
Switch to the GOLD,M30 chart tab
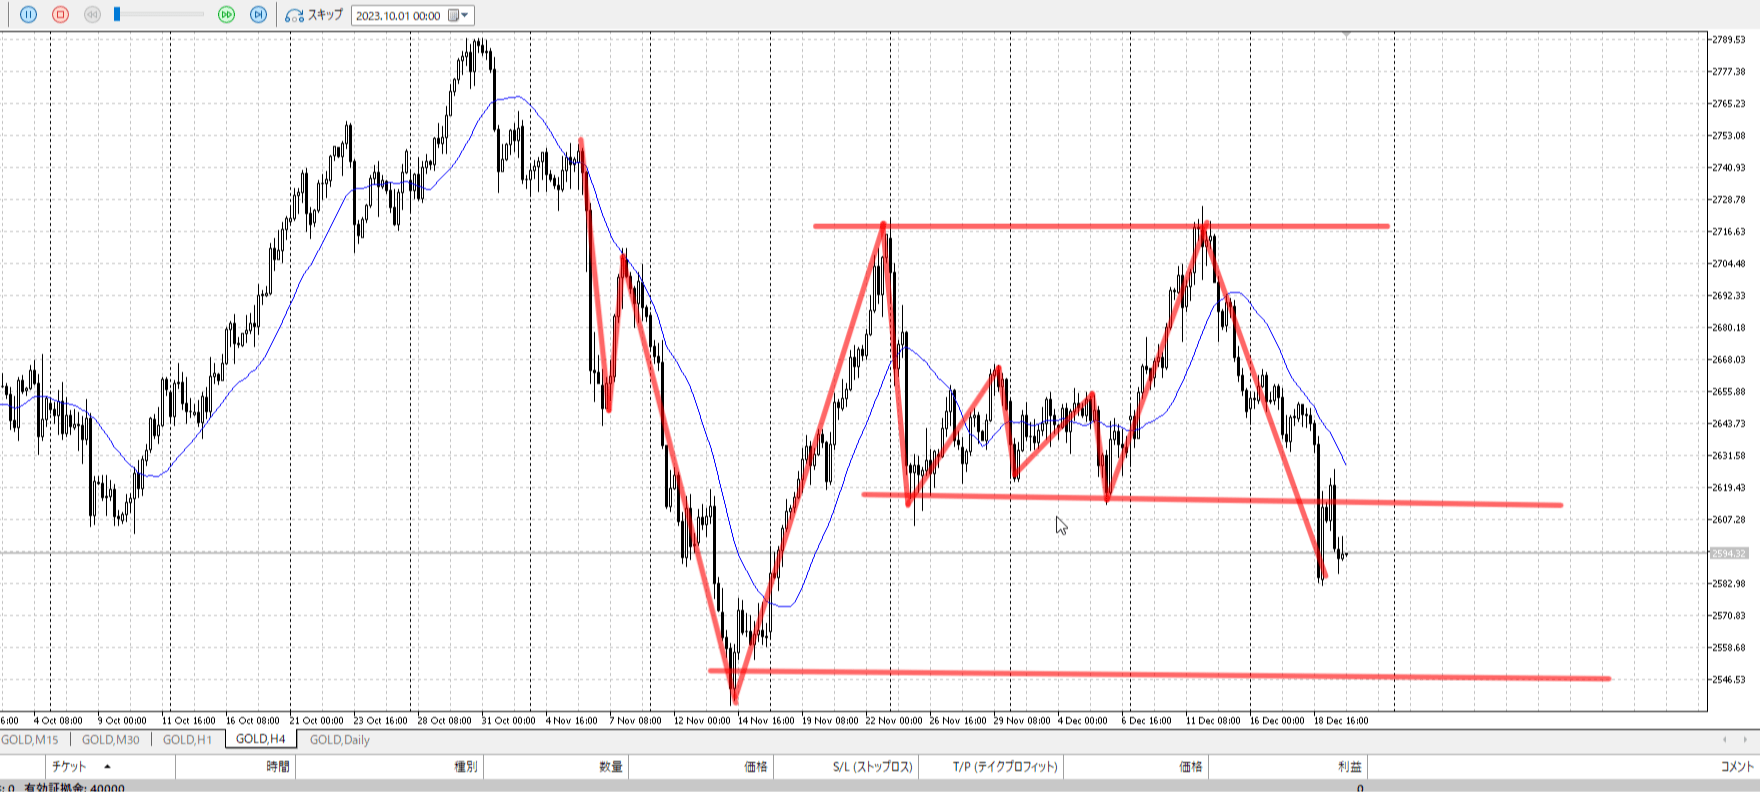click(x=110, y=740)
